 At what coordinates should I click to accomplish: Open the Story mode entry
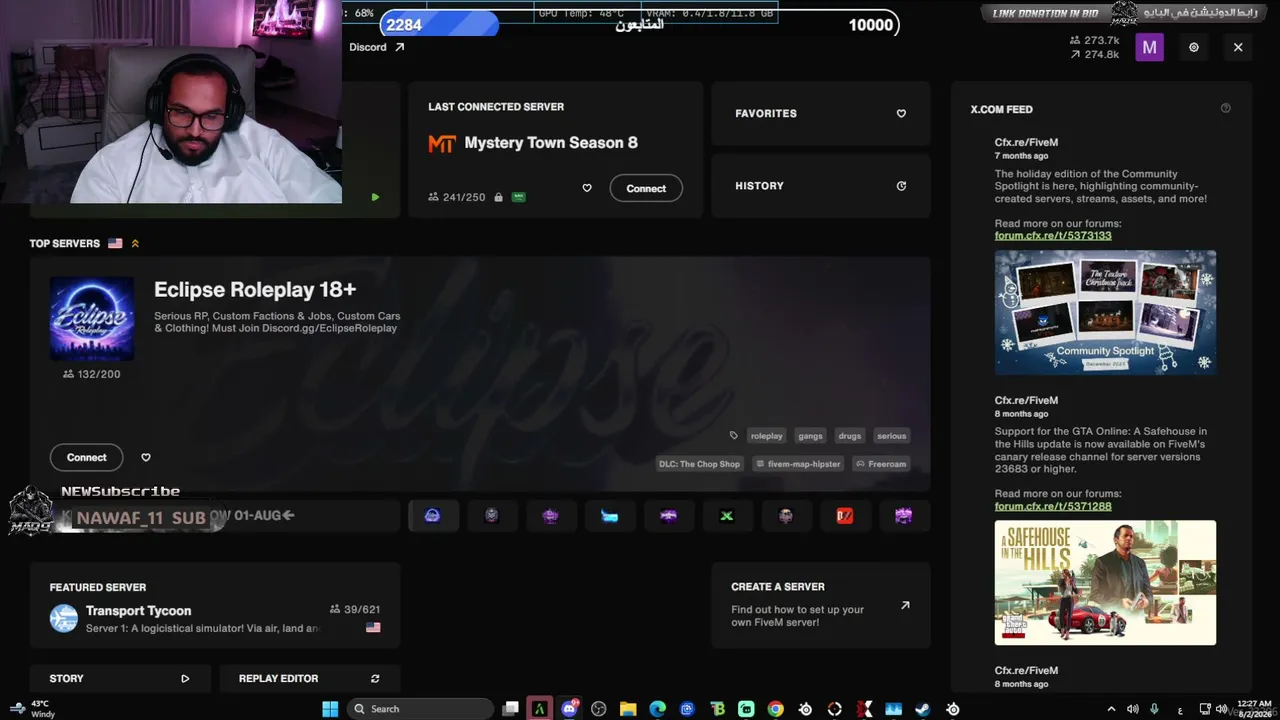click(x=120, y=679)
